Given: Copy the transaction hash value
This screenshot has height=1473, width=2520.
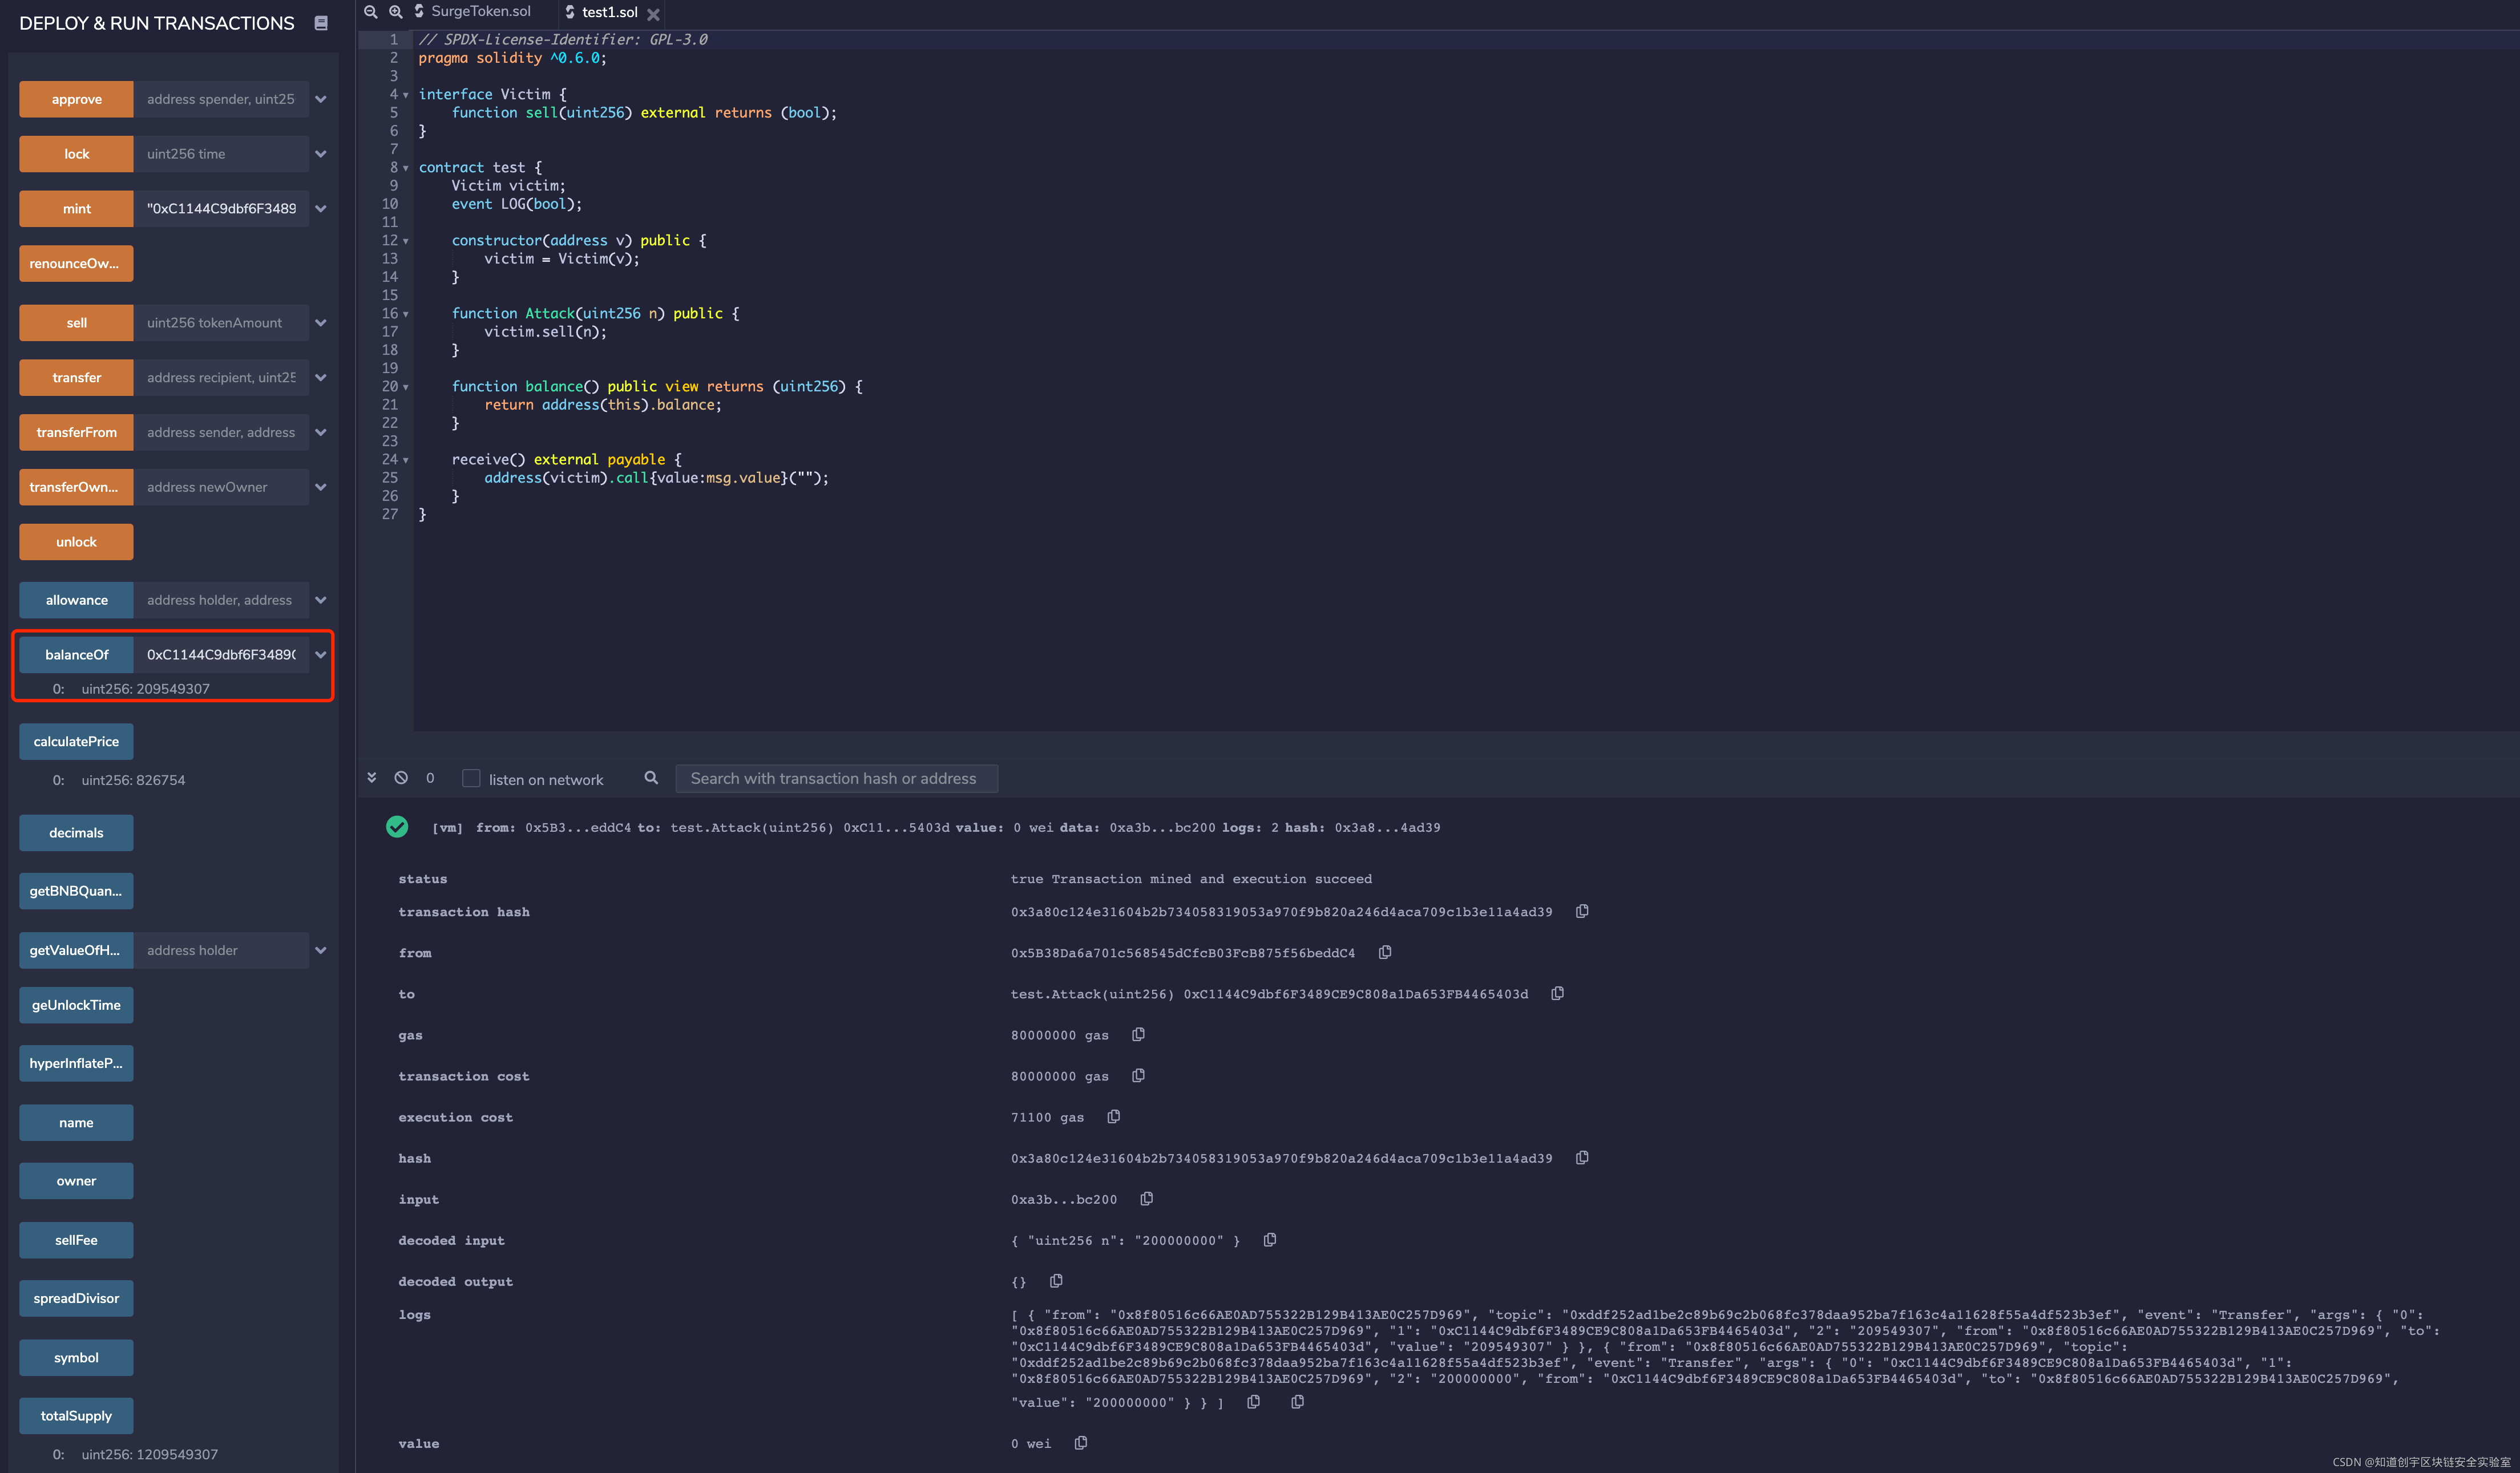Looking at the screenshot, I should (x=1582, y=911).
